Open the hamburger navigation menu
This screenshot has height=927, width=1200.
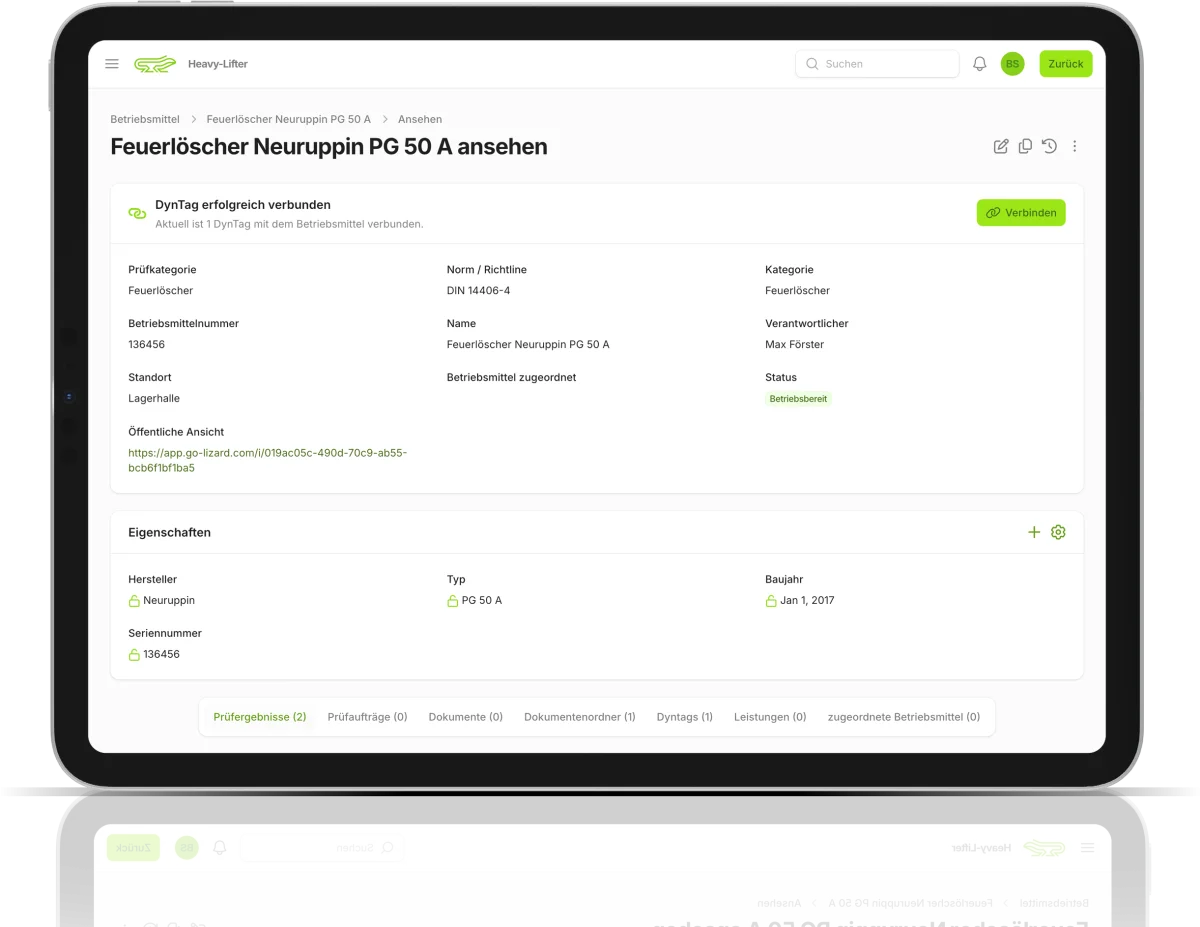click(x=112, y=64)
